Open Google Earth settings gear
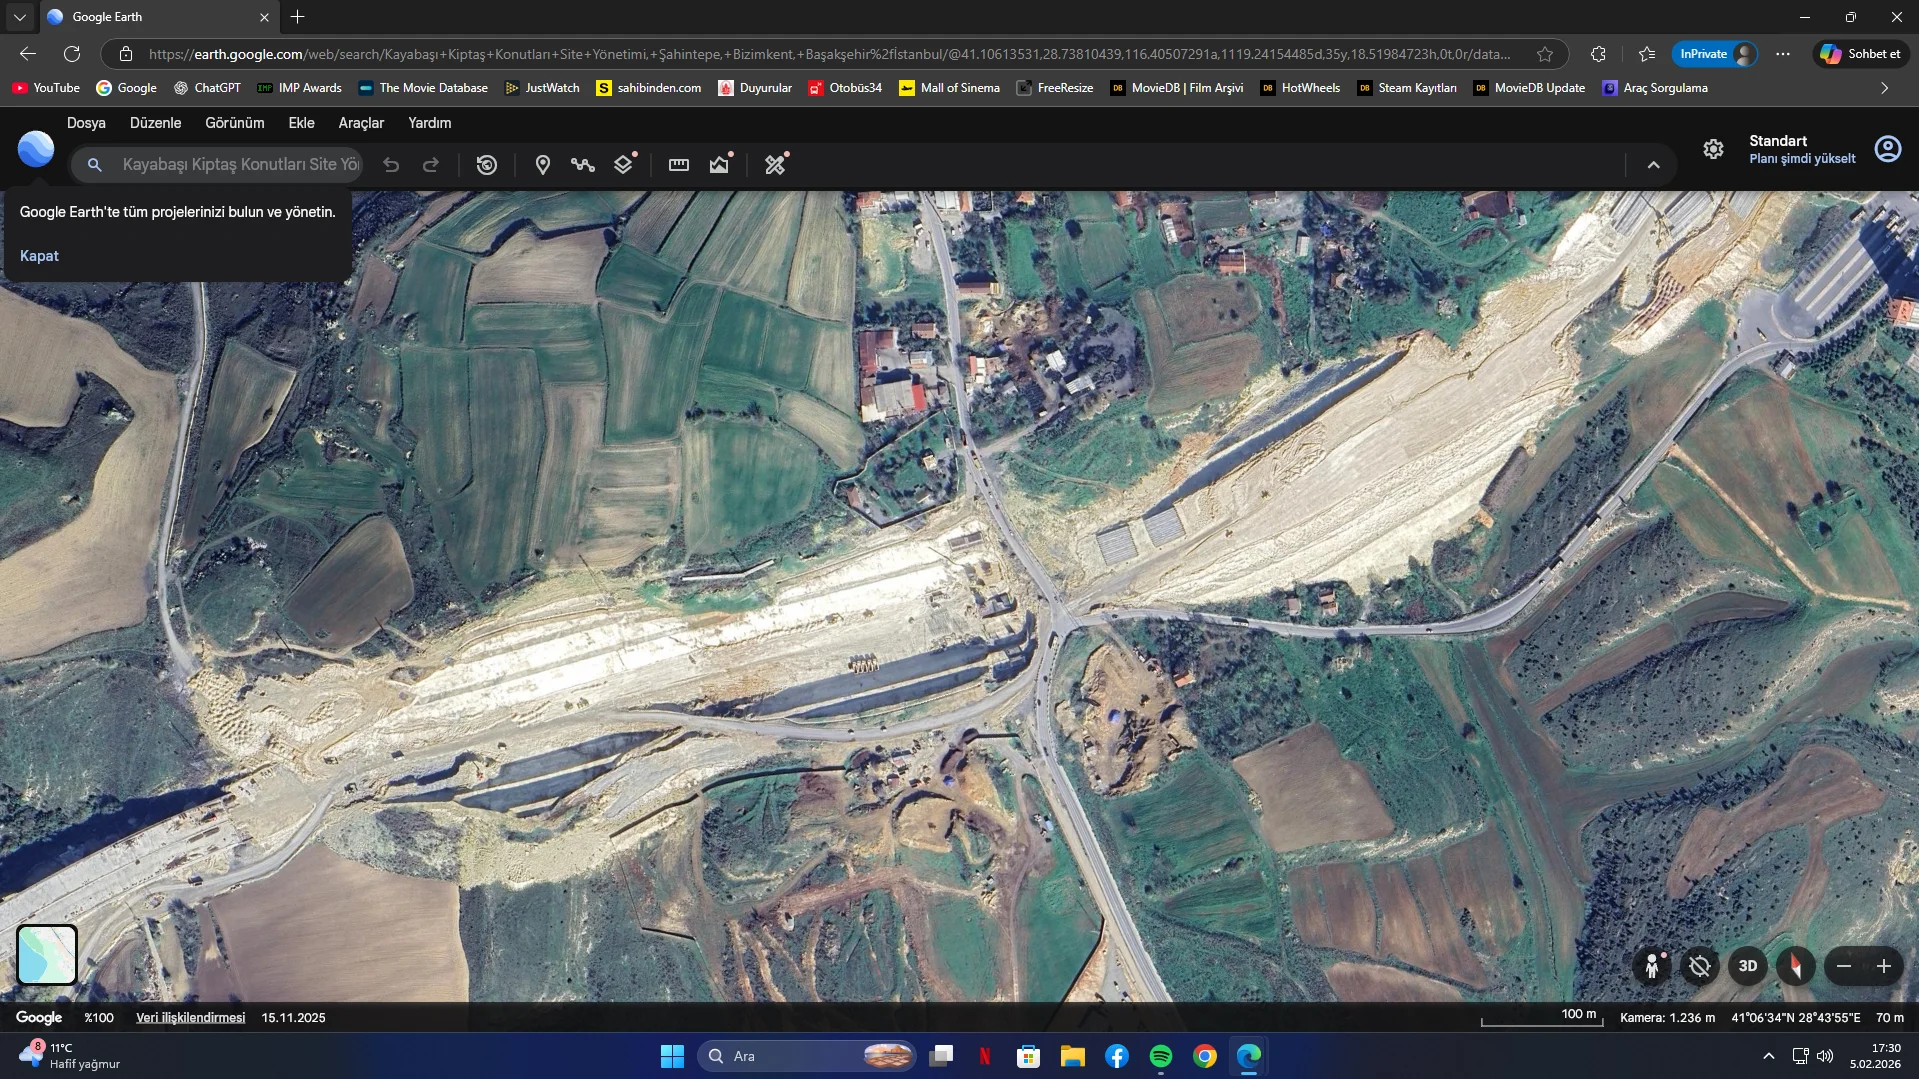 click(x=1713, y=149)
